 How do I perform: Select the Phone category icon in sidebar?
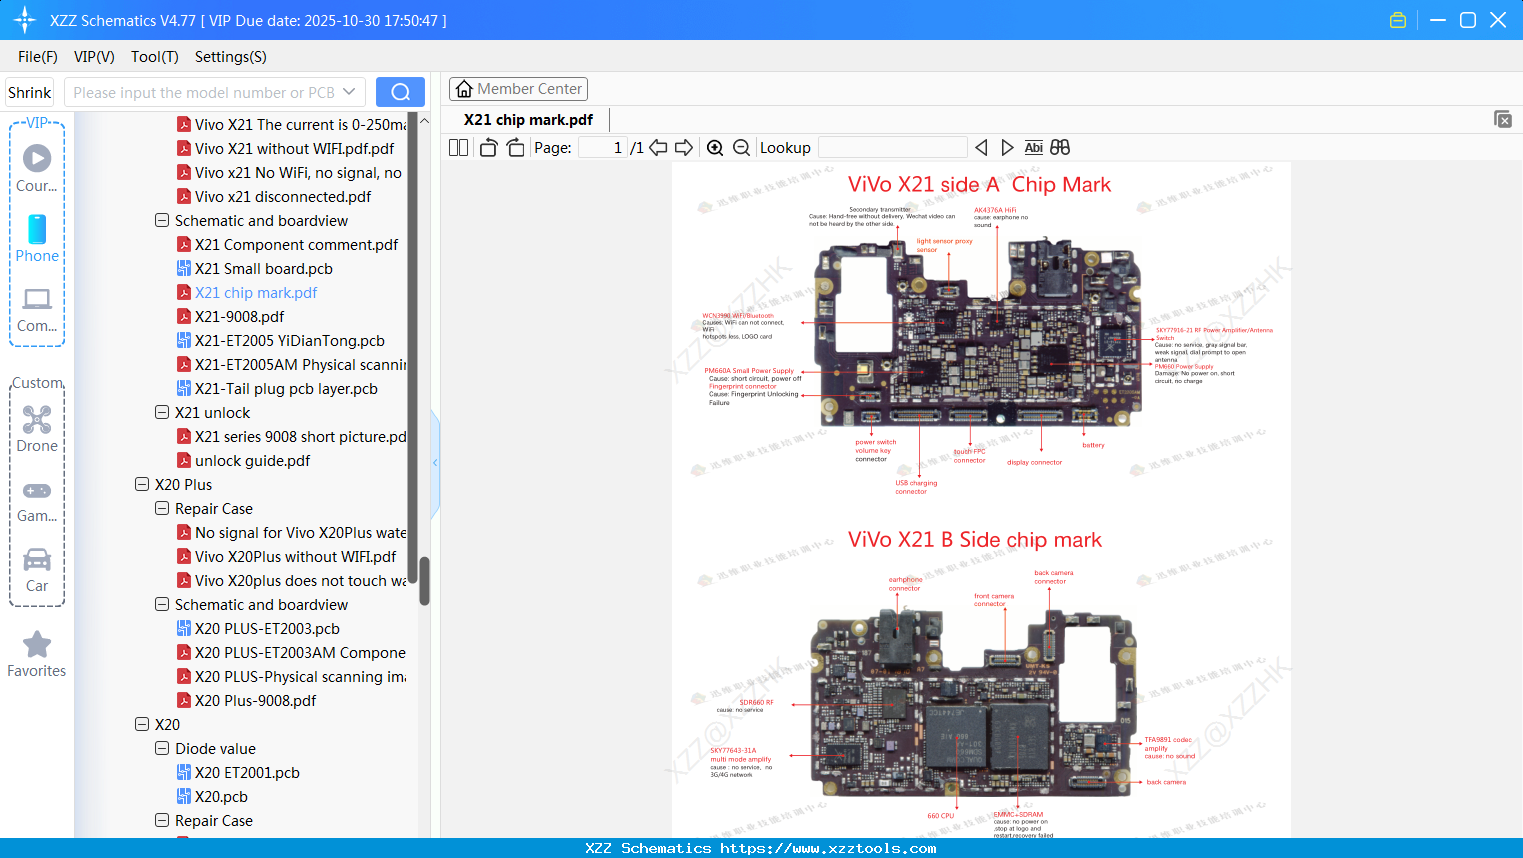pos(36,238)
